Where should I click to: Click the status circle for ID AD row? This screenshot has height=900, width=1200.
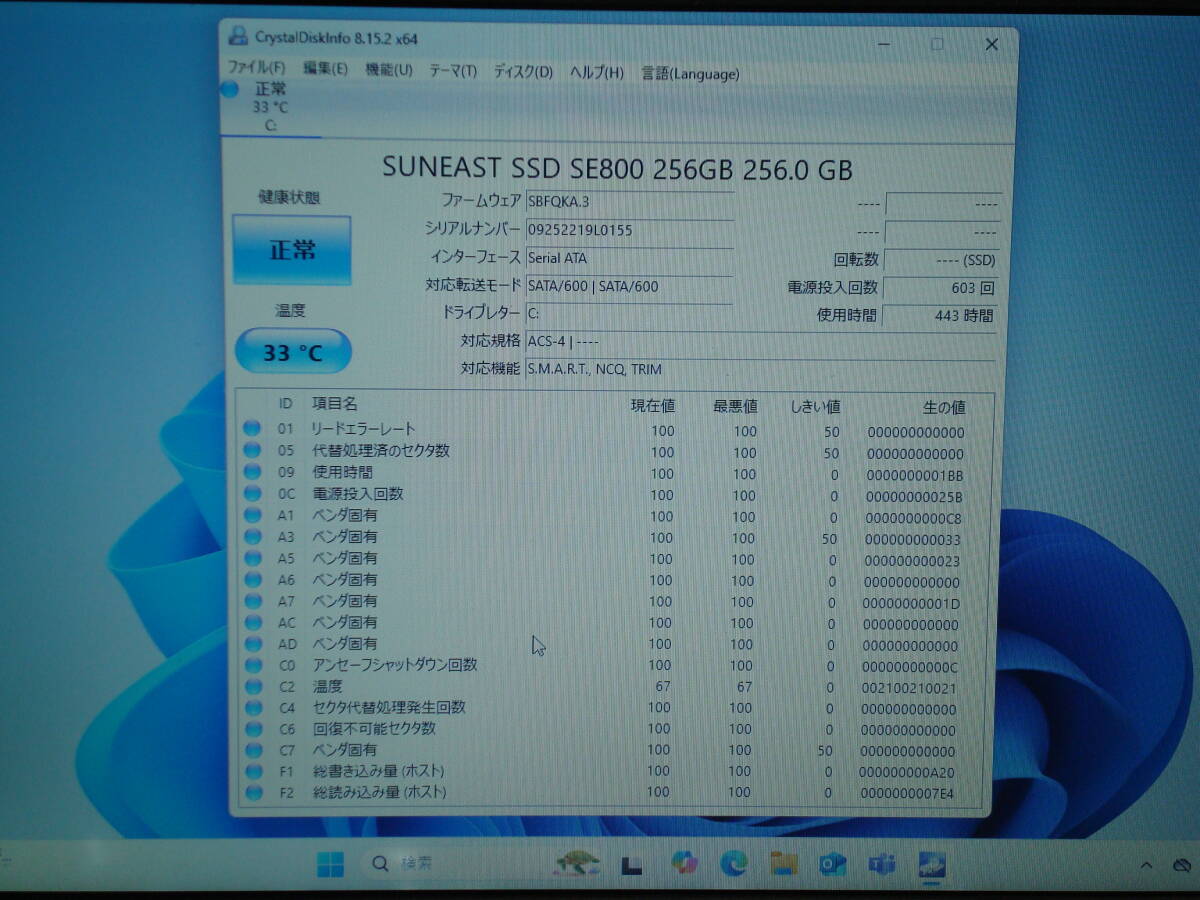[252, 644]
